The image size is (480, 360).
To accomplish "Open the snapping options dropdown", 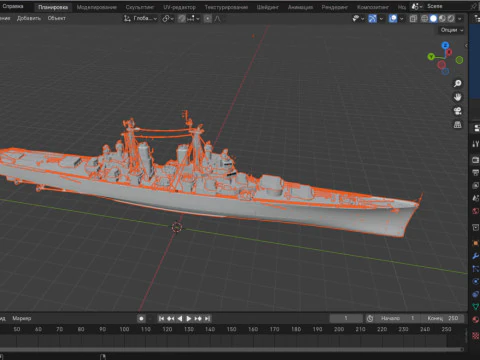I will 193,19.
